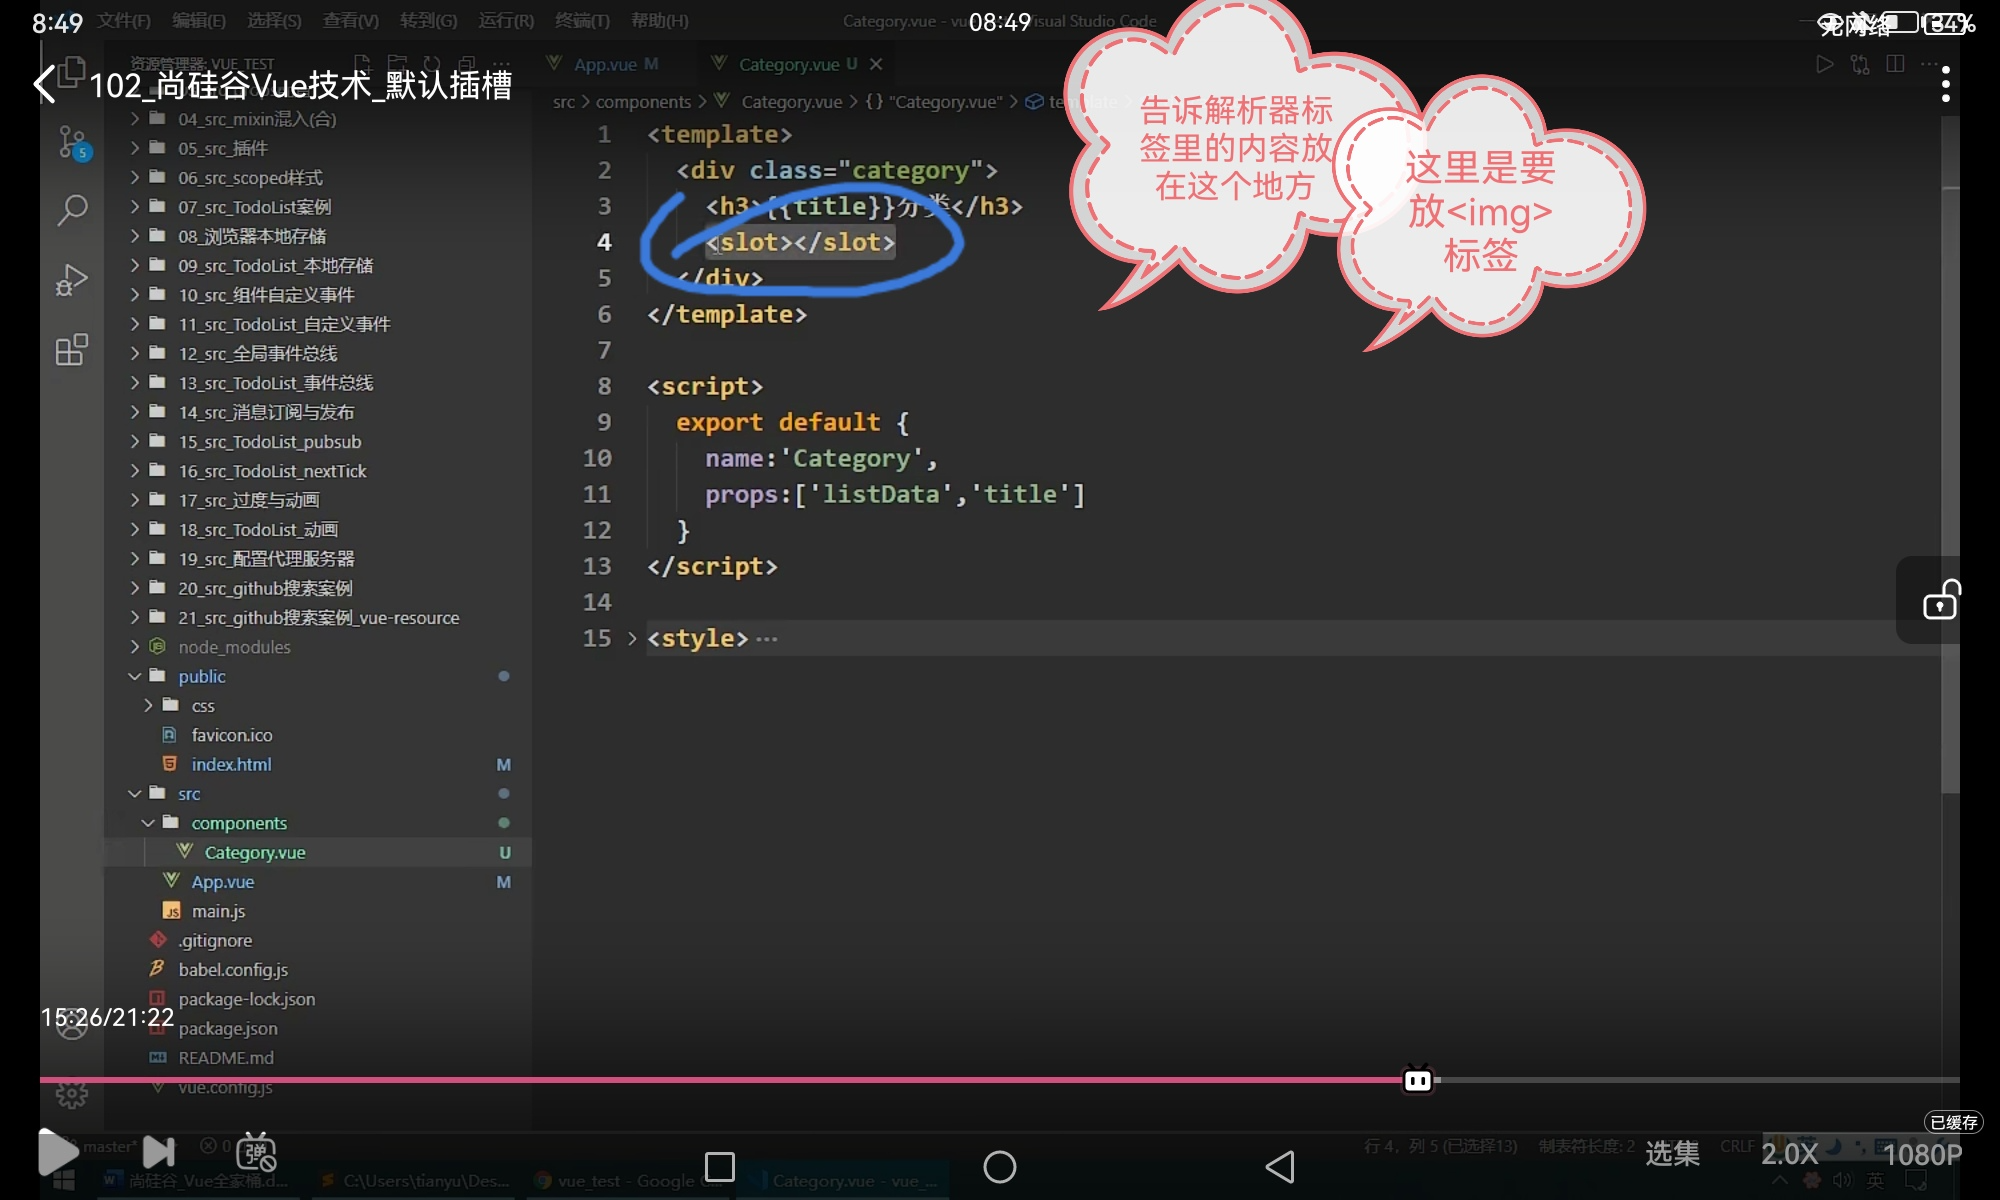Screen dimensions: 2000x1200
Task: Go back using the top-left arrow
Action: click(x=44, y=84)
